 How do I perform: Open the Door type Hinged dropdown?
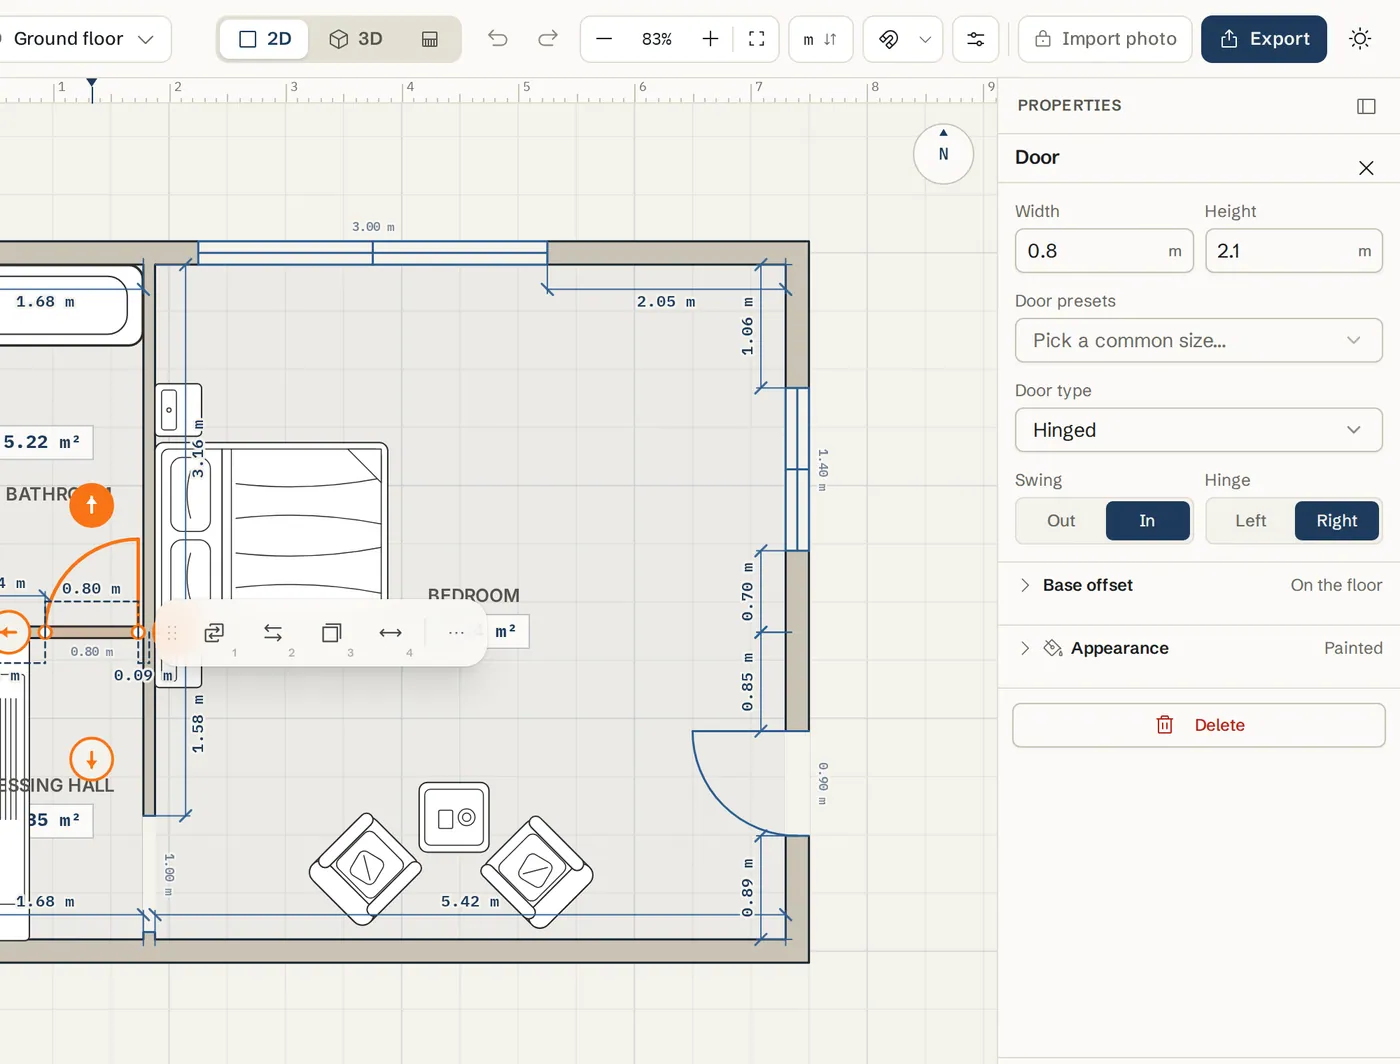1198,430
